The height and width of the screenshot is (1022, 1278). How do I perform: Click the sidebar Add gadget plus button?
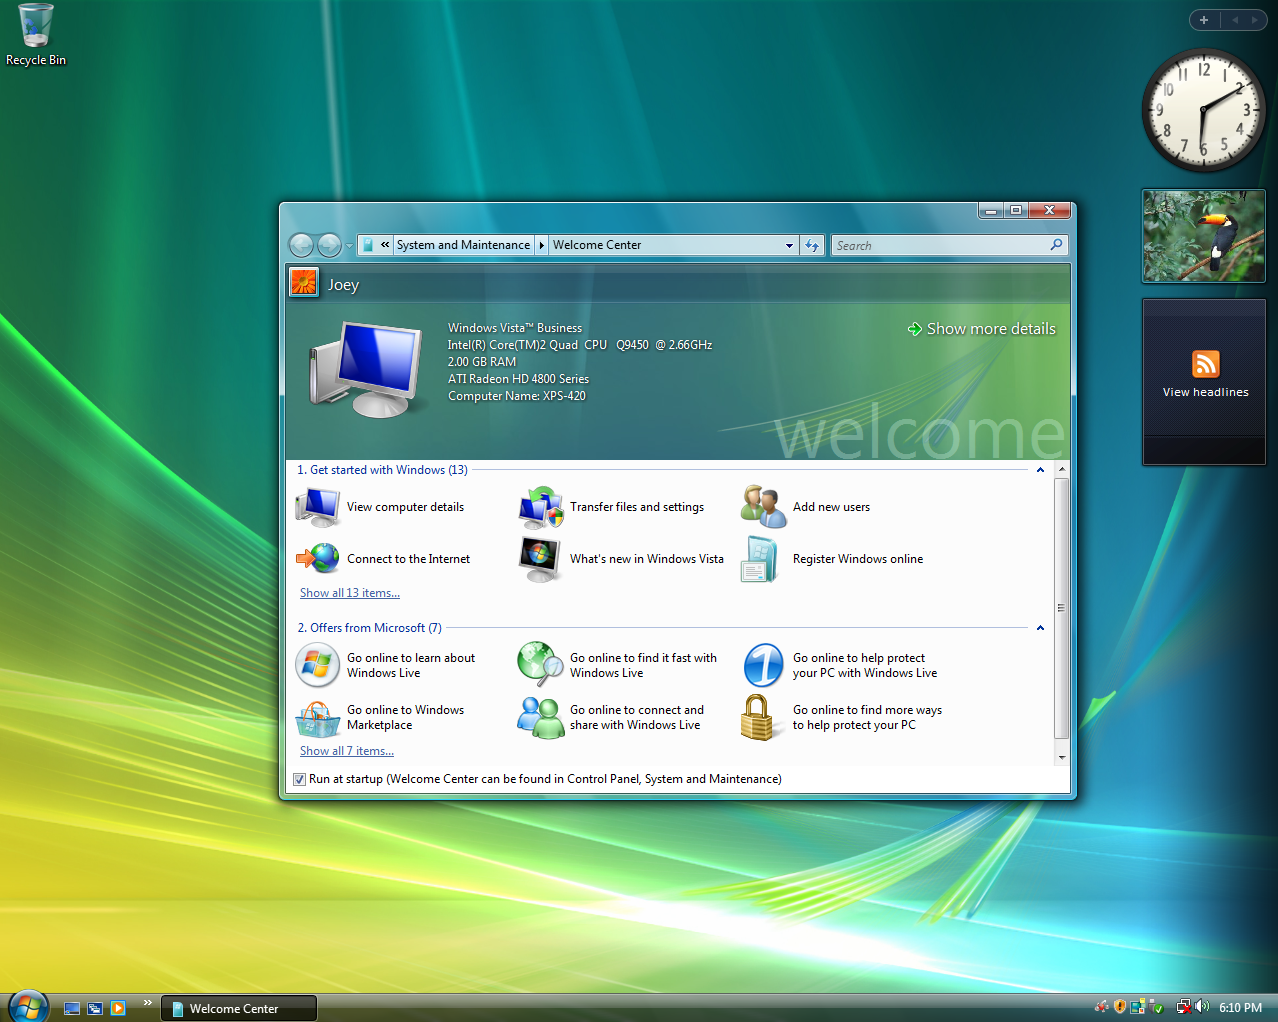click(1204, 20)
